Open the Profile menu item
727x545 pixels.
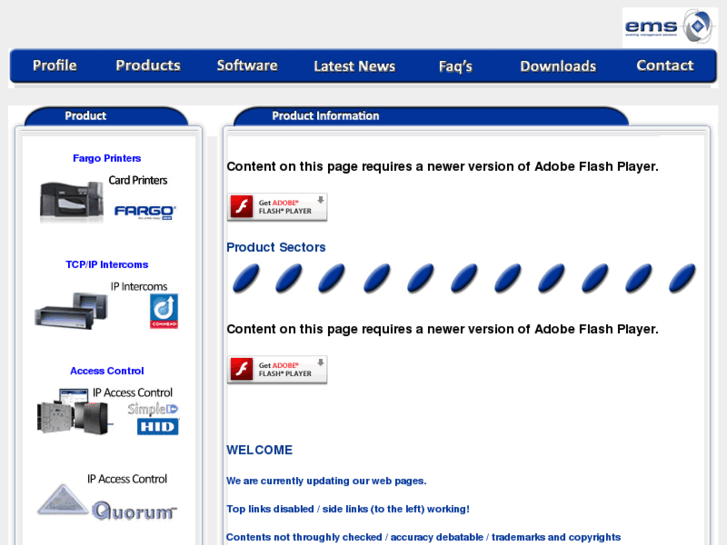tap(55, 65)
